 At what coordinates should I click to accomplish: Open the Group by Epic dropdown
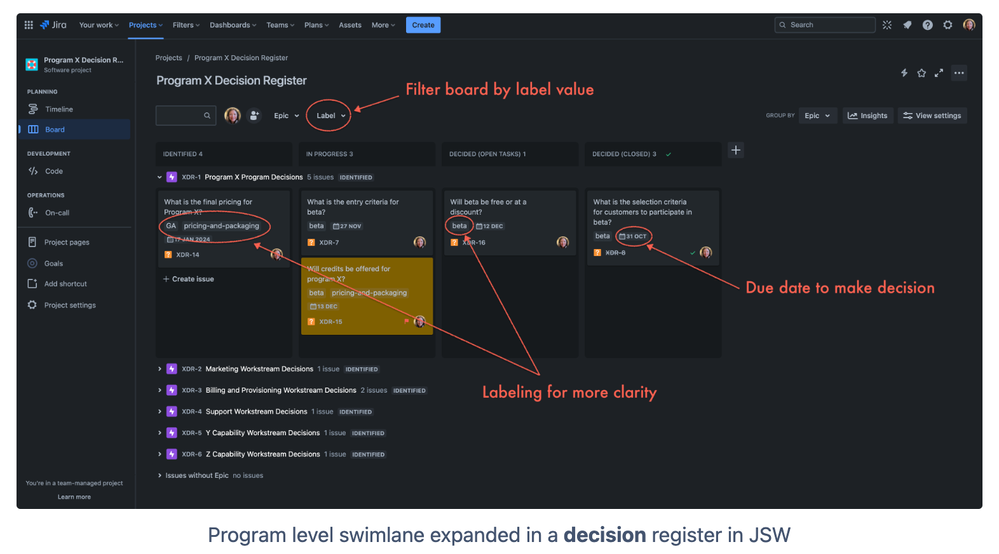click(x=817, y=115)
